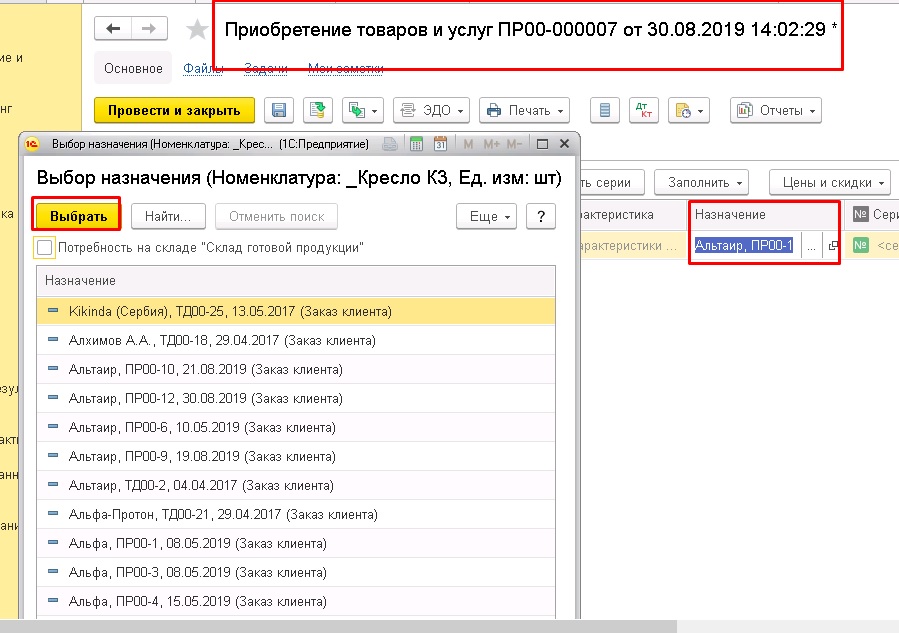Select Альтаир, ПР00-6, 10.05.2019 row
Screen dimensions: 899x633
[x=296, y=427]
